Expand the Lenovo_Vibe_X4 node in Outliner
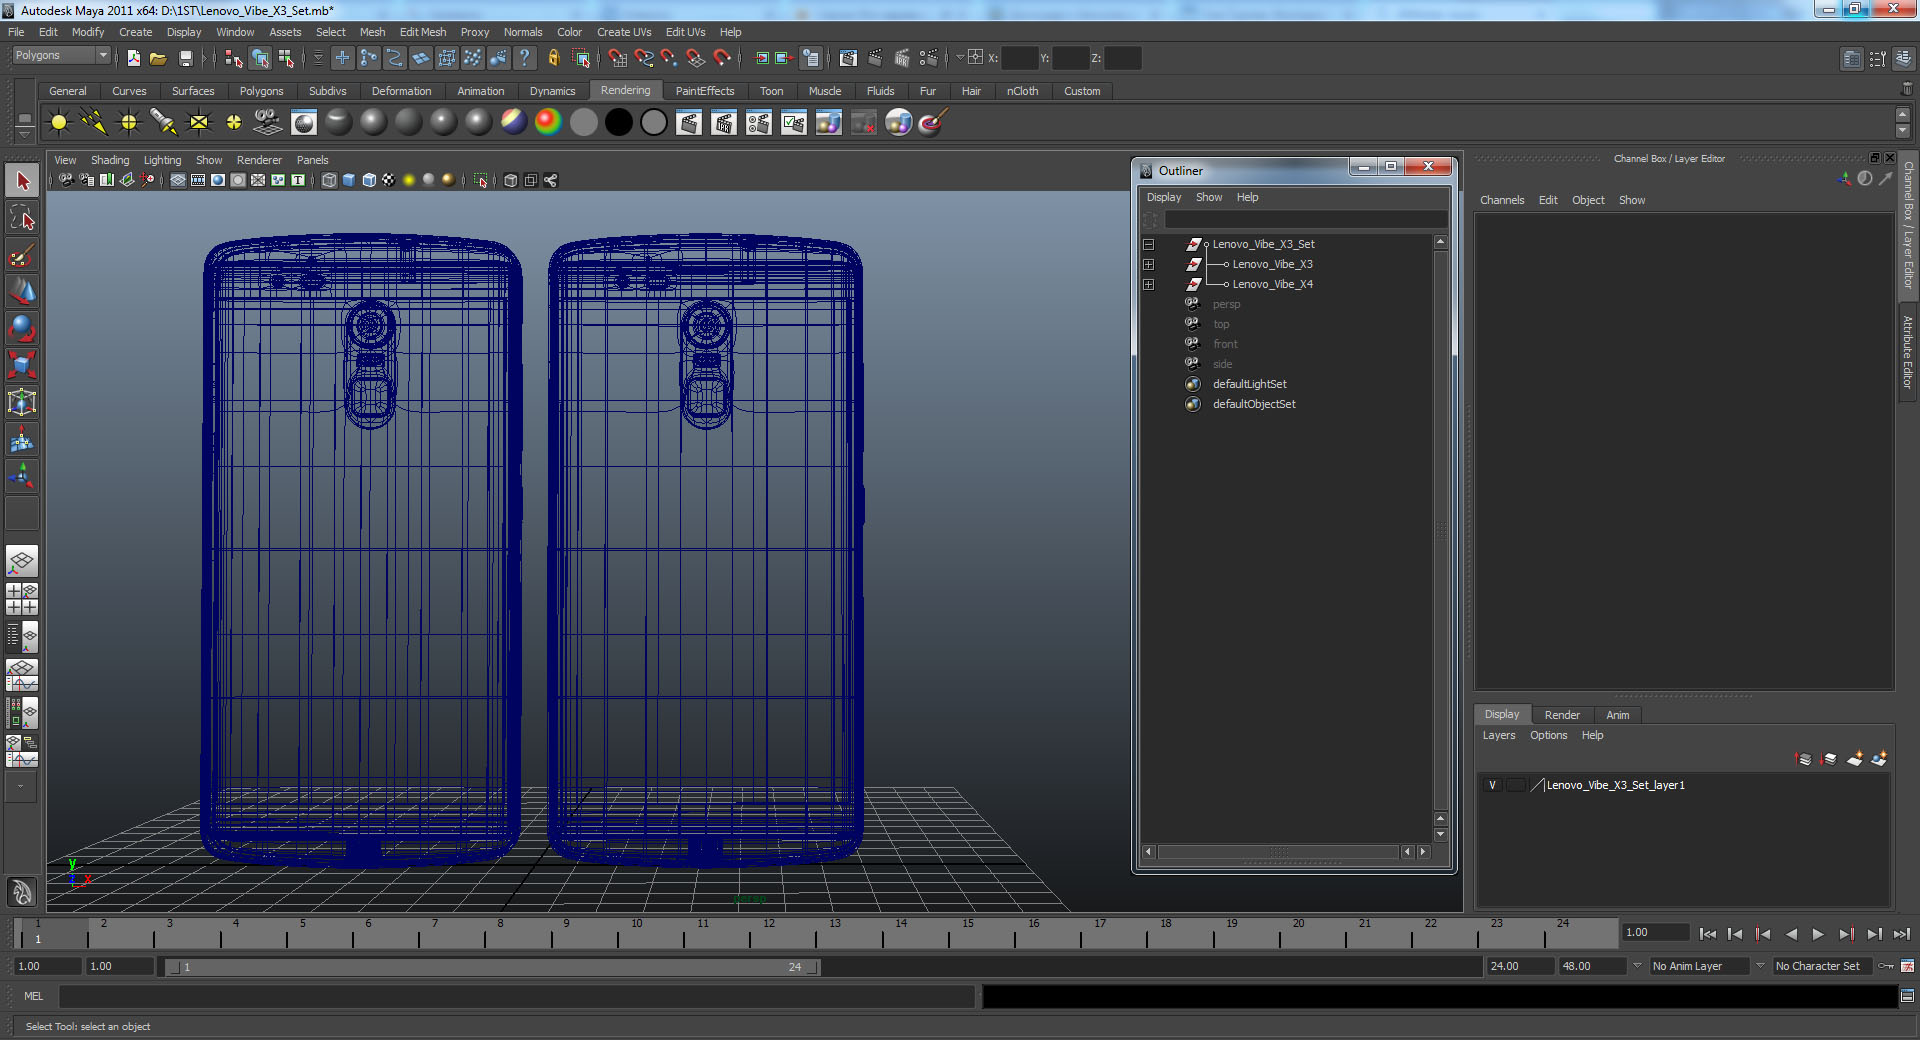This screenshot has width=1920, height=1040. [1149, 284]
